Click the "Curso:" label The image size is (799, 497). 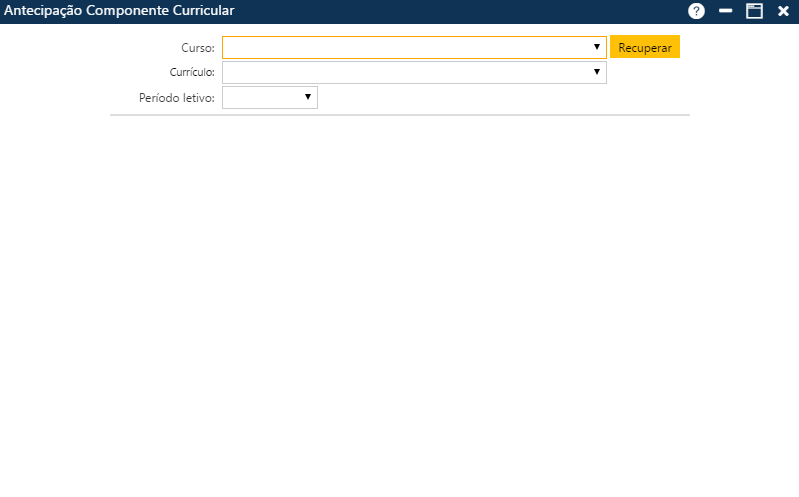tap(197, 48)
